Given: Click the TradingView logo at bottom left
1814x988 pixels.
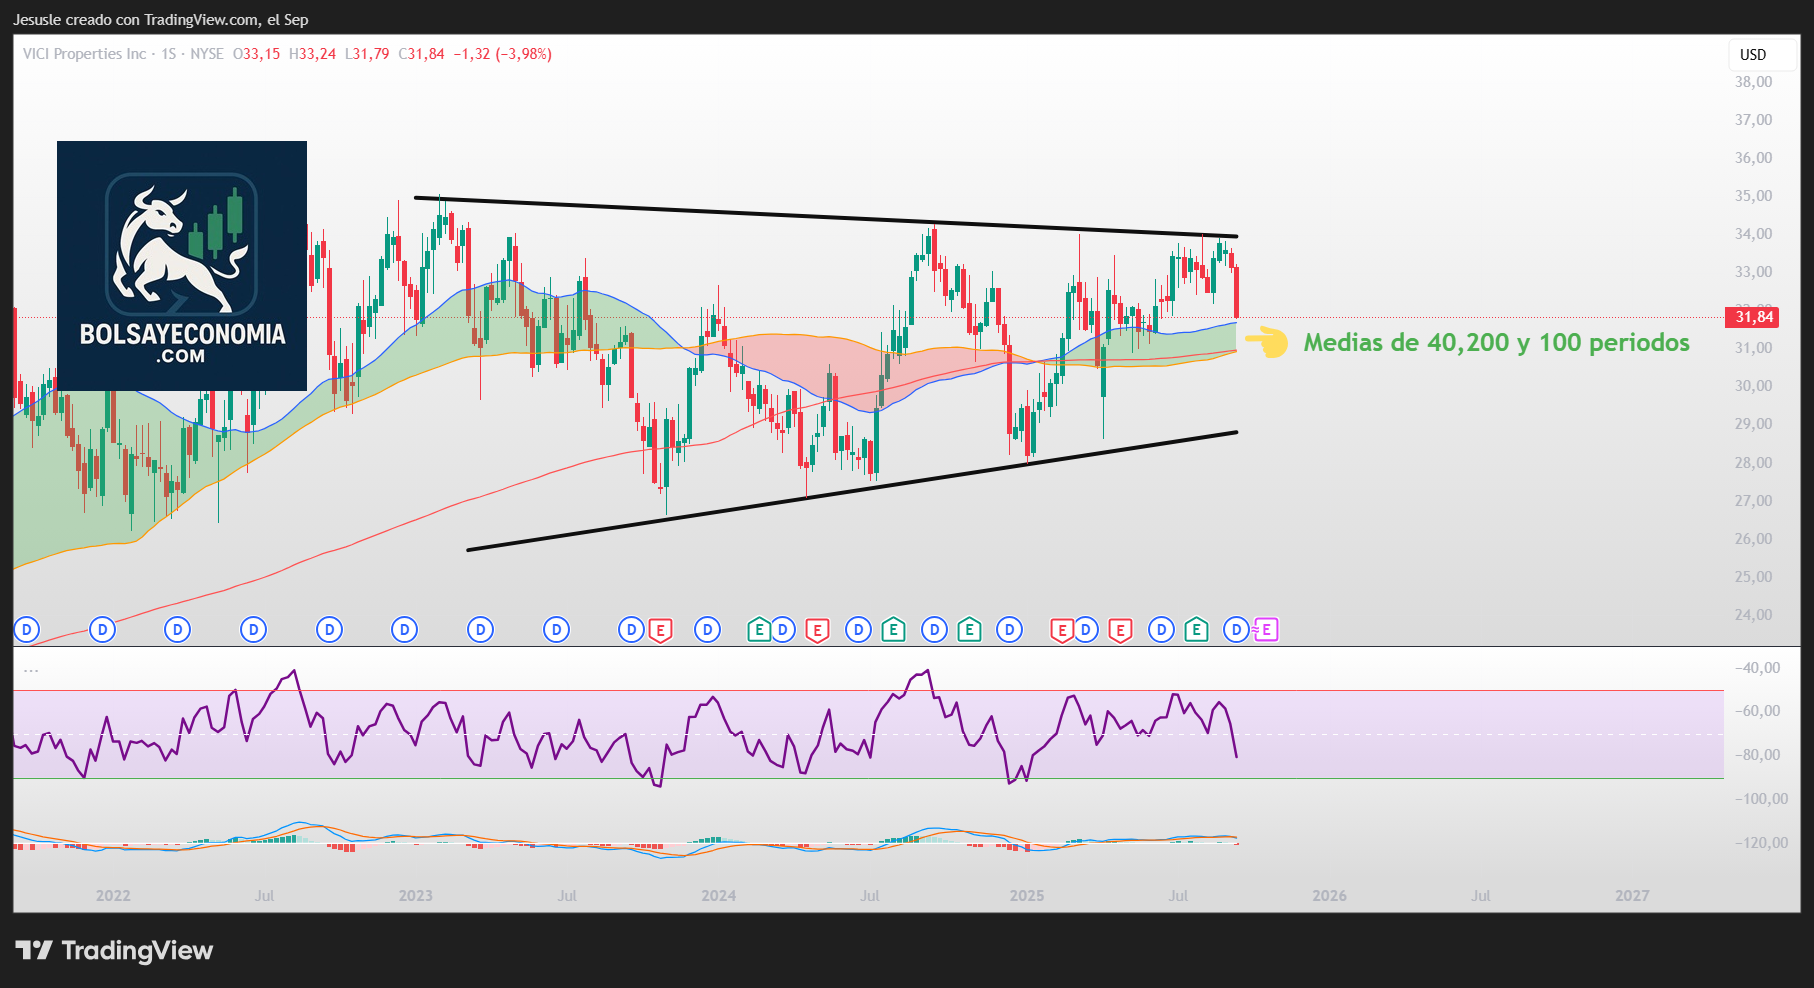Looking at the screenshot, I should click(x=114, y=950).
